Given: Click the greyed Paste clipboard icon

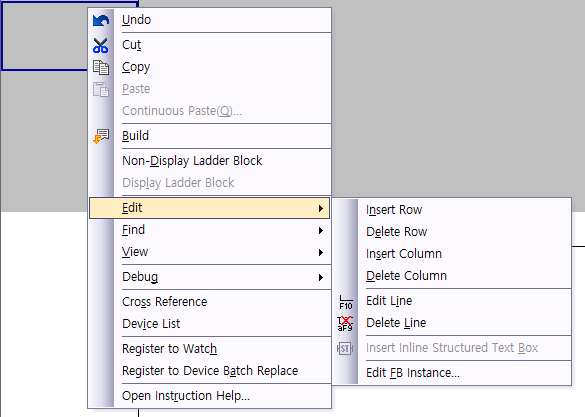Looking at the screenshot, I should 101,90.
